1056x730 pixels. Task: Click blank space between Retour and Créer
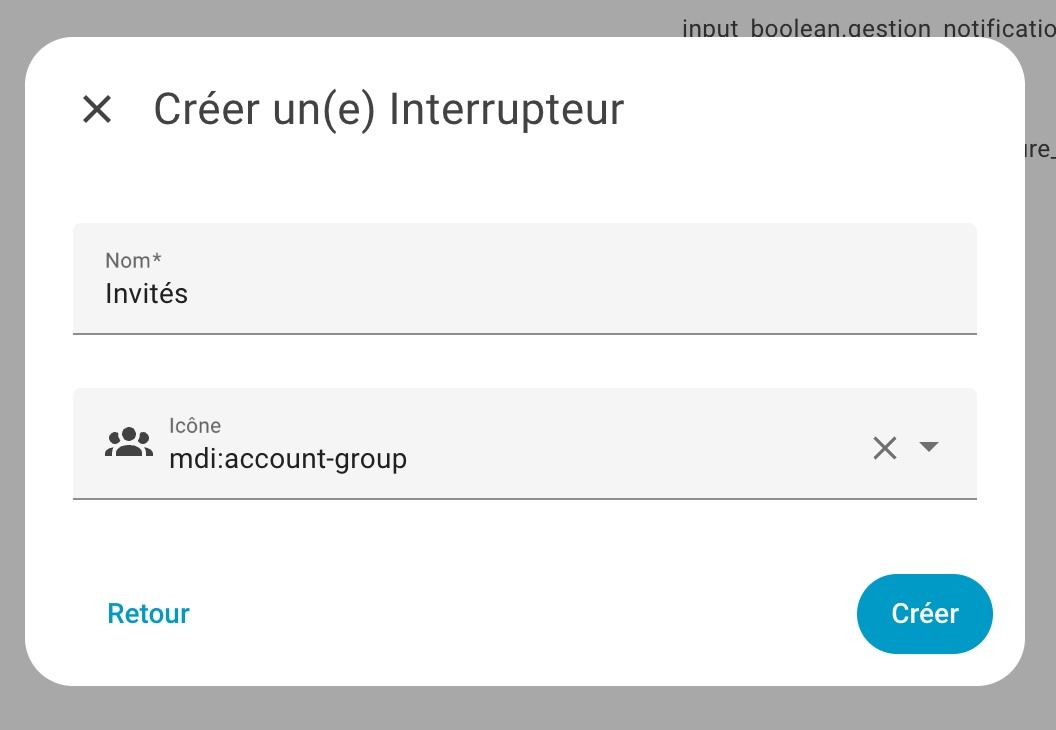(x=520, y=613)
